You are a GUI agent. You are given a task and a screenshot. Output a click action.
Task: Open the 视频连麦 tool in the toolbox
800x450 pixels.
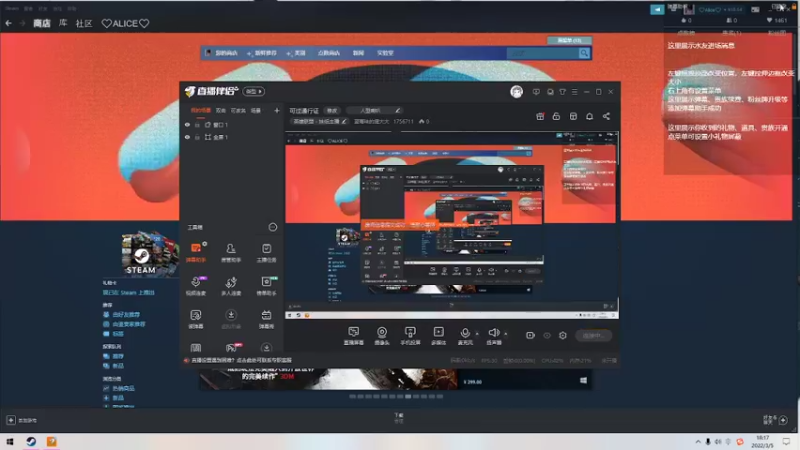pos(196,286)
